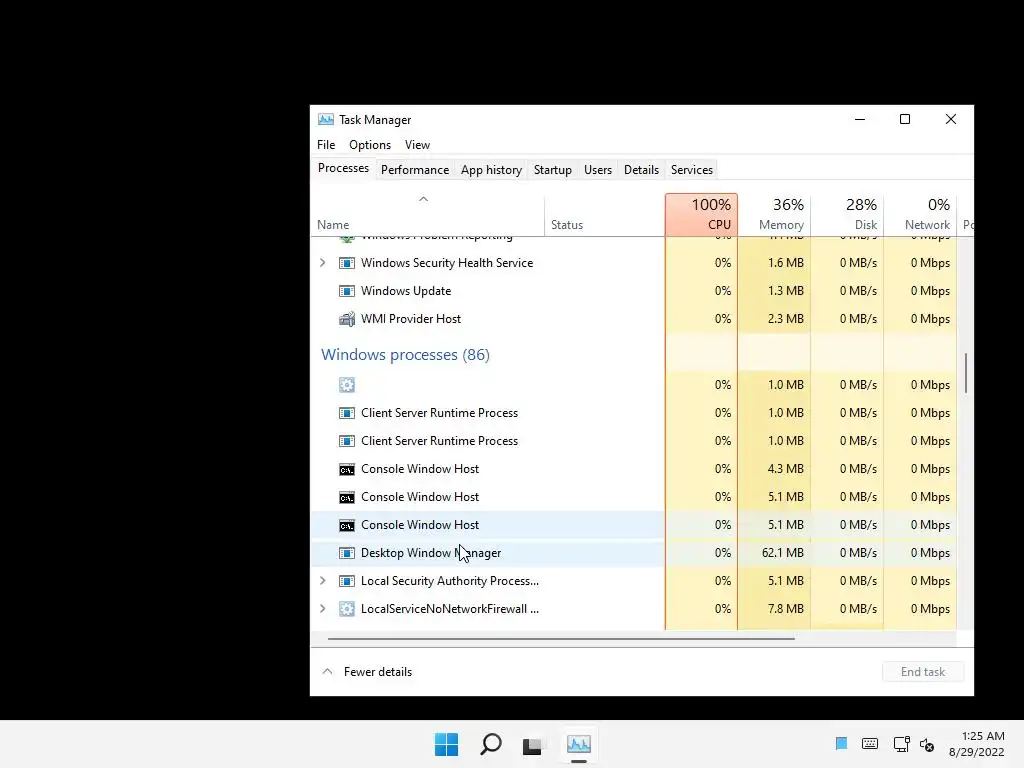Click the LocalServiceNoNetworkFirewall gear icon
The width and height of the screenshot is (1024, 768).
[347, 609]
